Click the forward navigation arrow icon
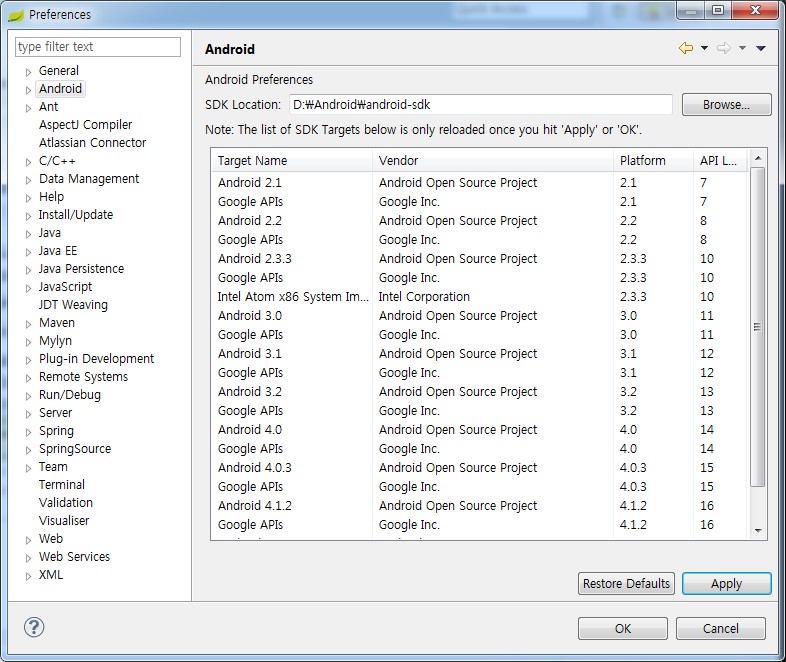 pos(724,48)
